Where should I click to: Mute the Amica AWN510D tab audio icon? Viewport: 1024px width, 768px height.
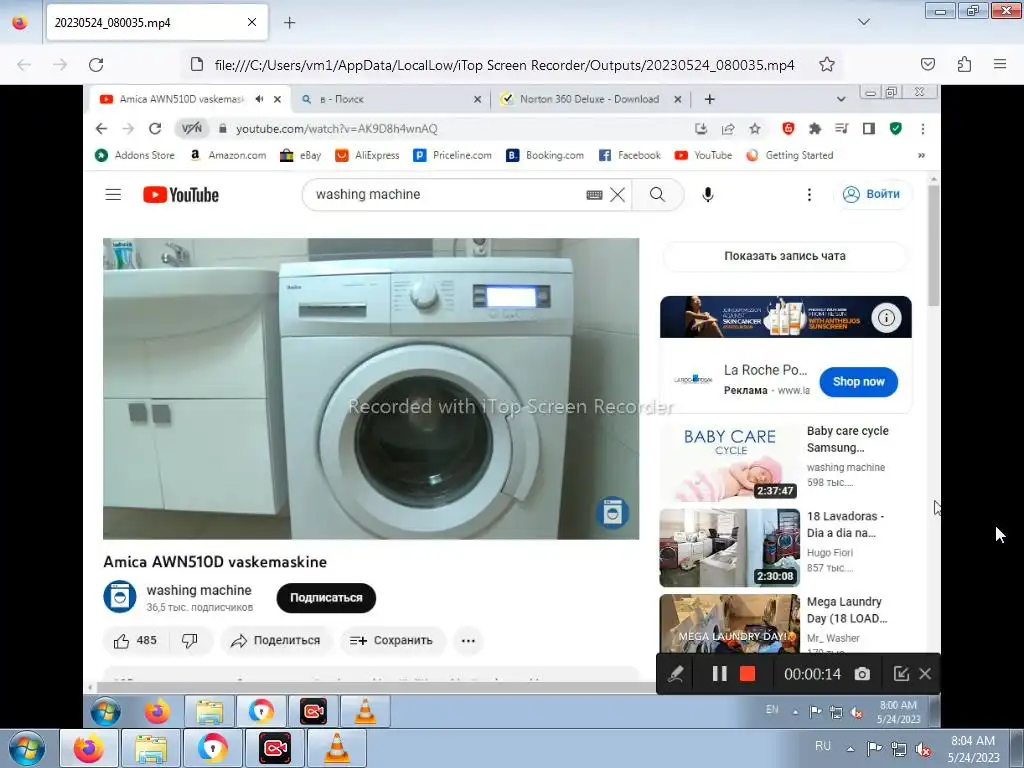pyautogui.click(x=259, y=99)
